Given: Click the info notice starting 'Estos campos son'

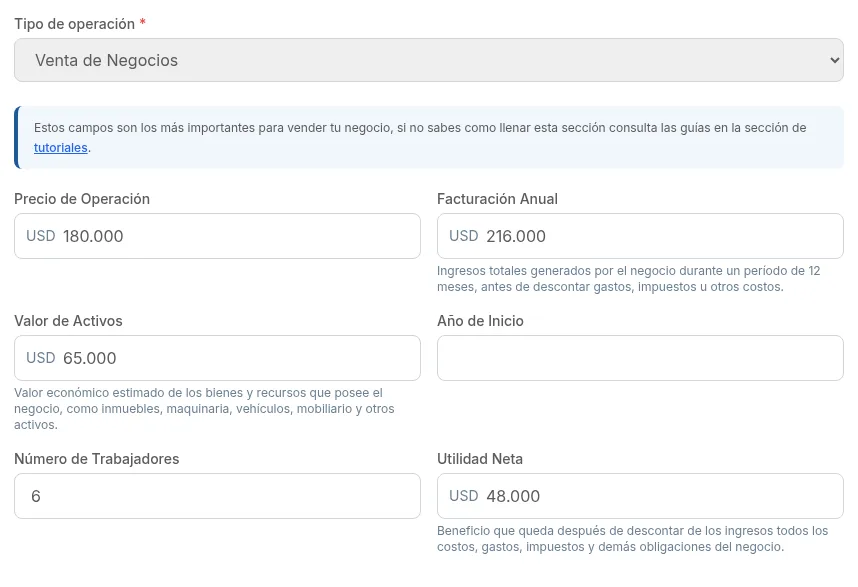Looking at the screenshot, I should point(428,137).
